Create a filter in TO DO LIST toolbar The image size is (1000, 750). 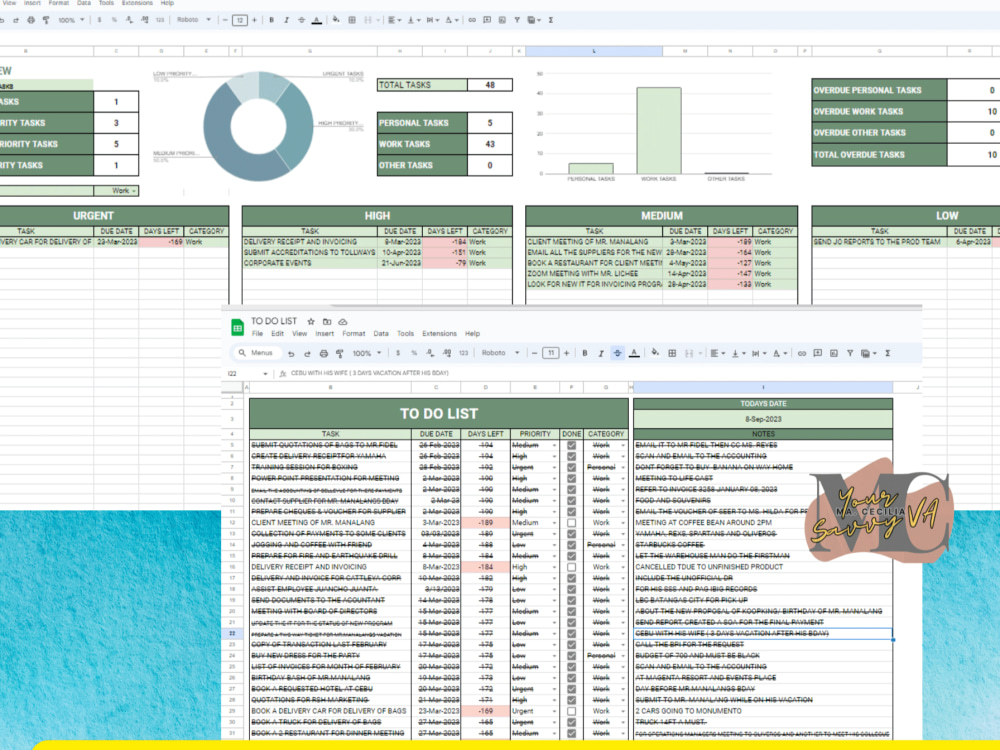pos(849,353)
